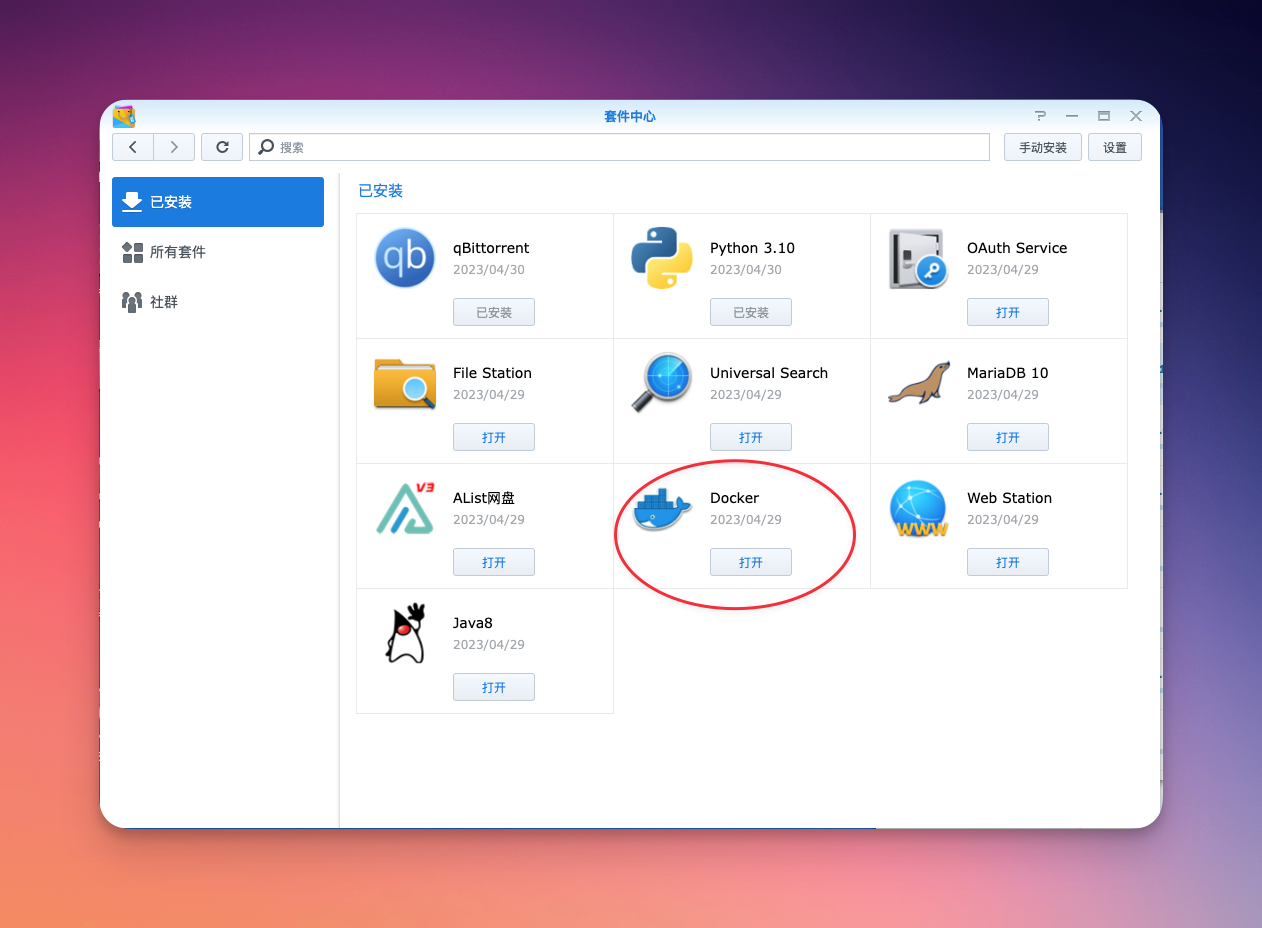The height and width of the screenshot is (928, 1262).
Task: Select the 已安装 sidebar item
Action: coord(218,202)
